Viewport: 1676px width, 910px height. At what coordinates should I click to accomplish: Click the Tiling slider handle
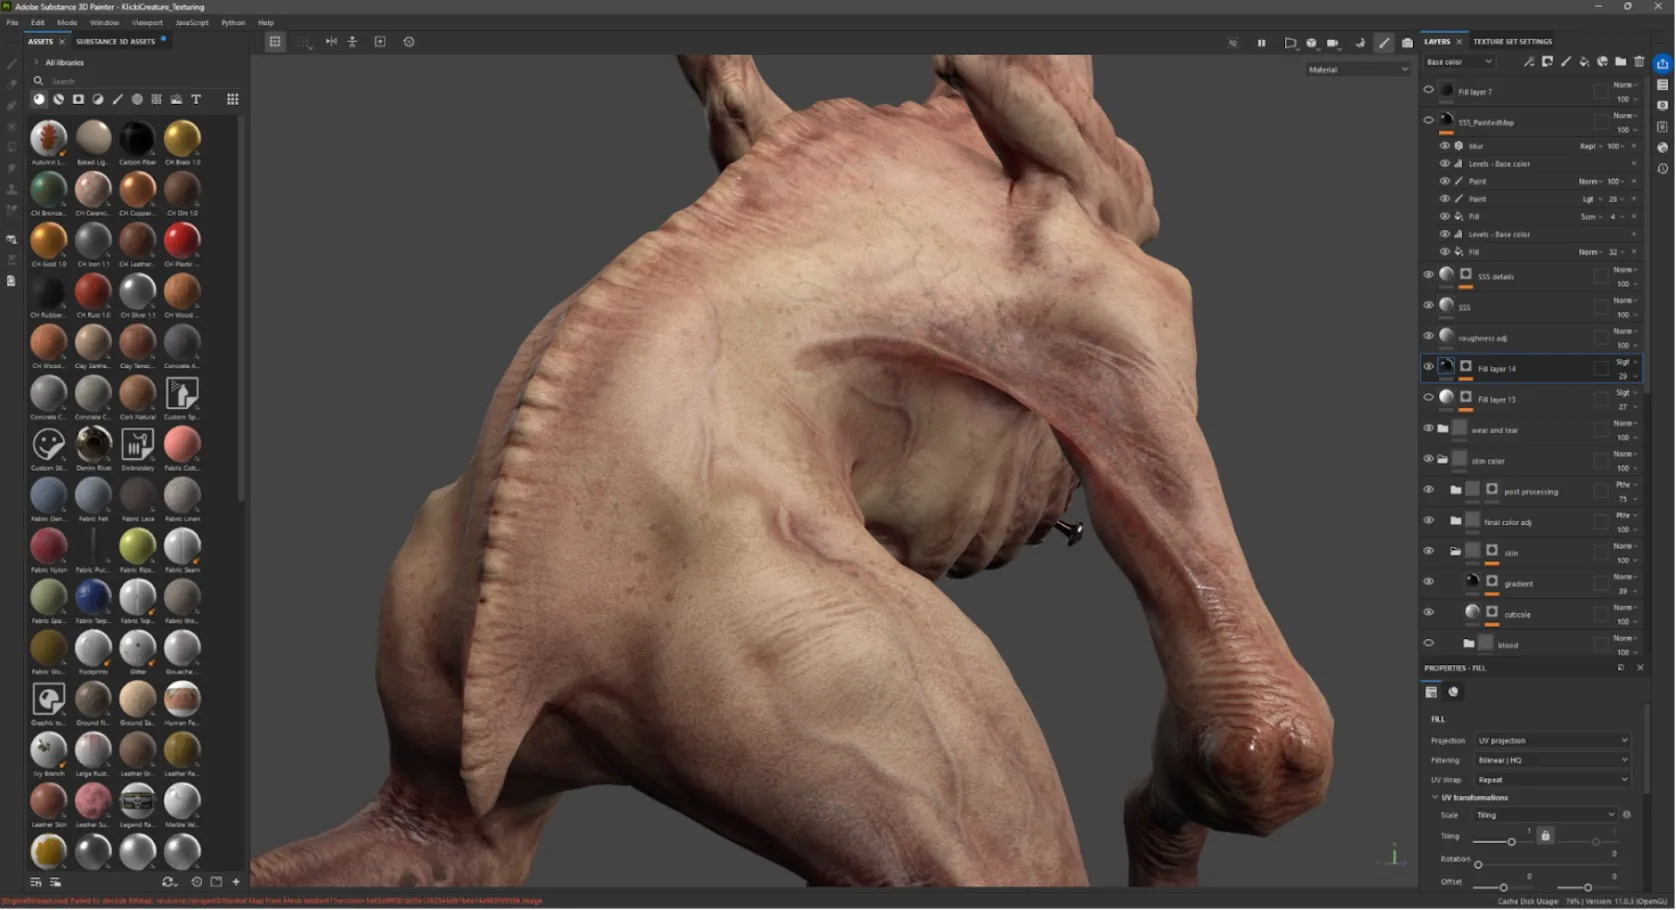point(1511,842)
